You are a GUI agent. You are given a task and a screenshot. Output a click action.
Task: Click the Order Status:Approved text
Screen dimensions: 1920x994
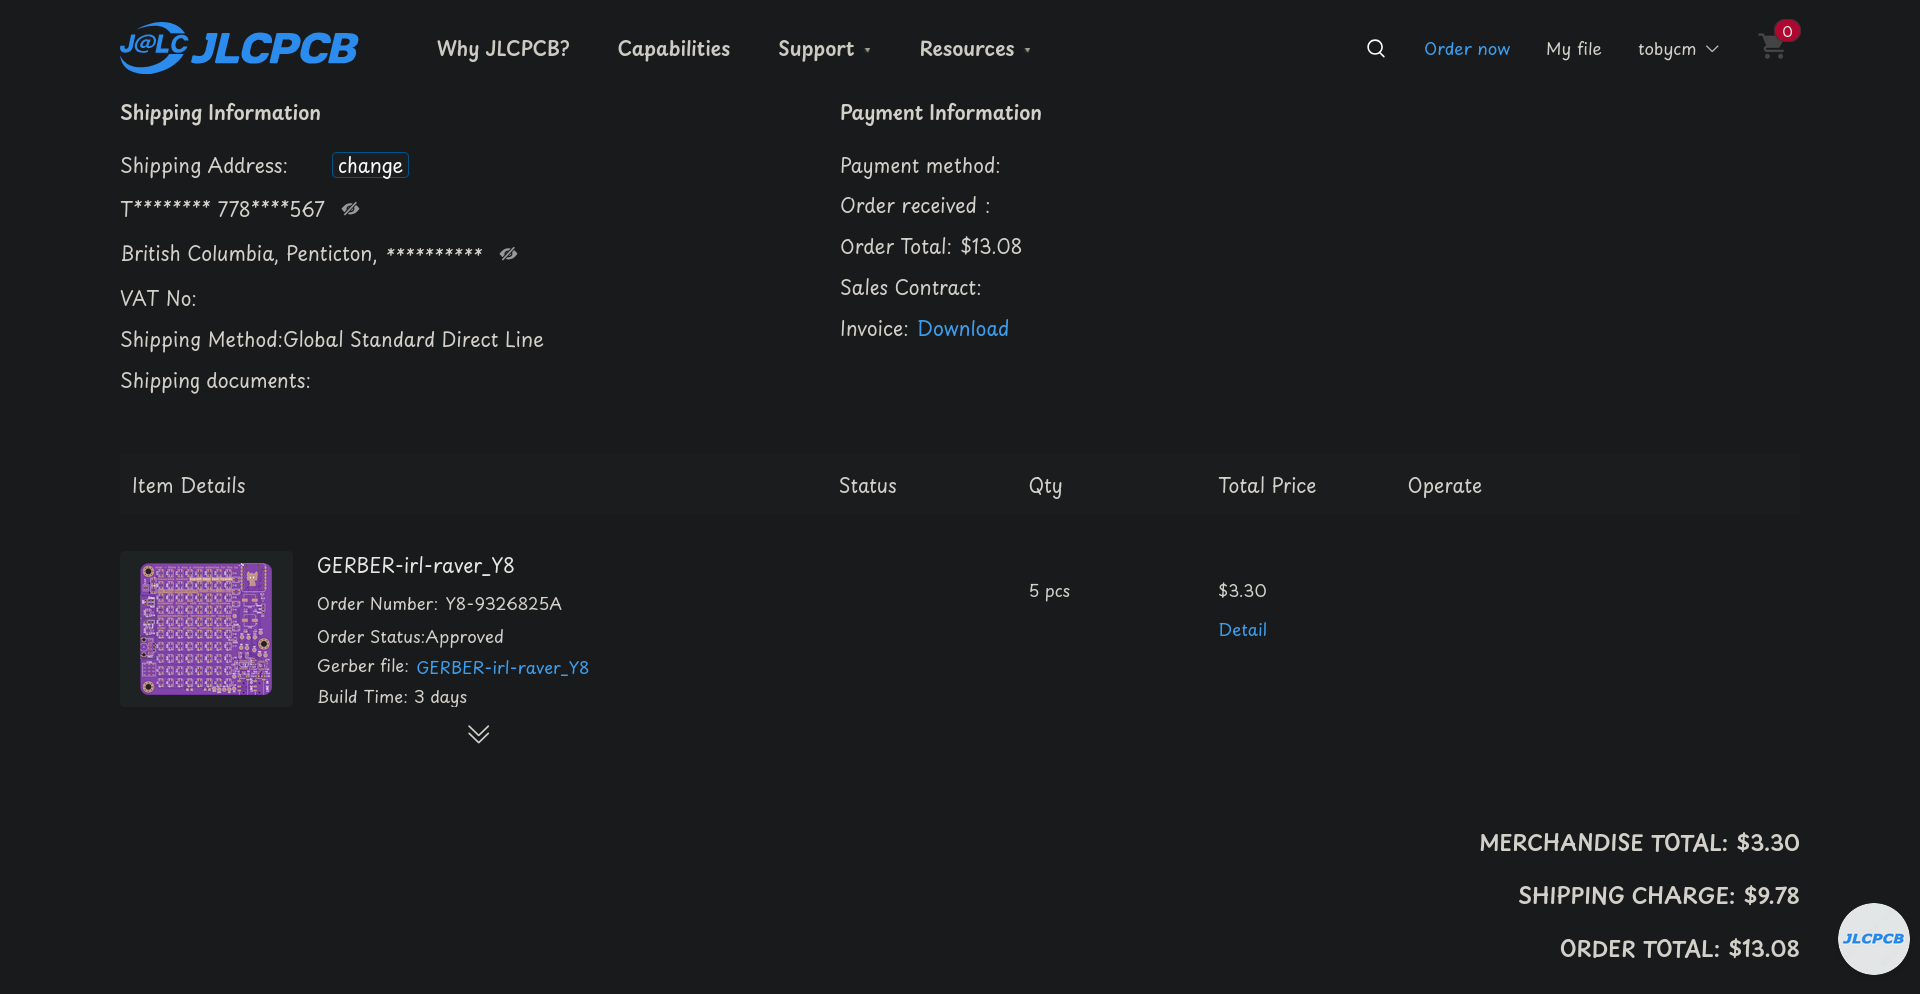tap(410, 637)
